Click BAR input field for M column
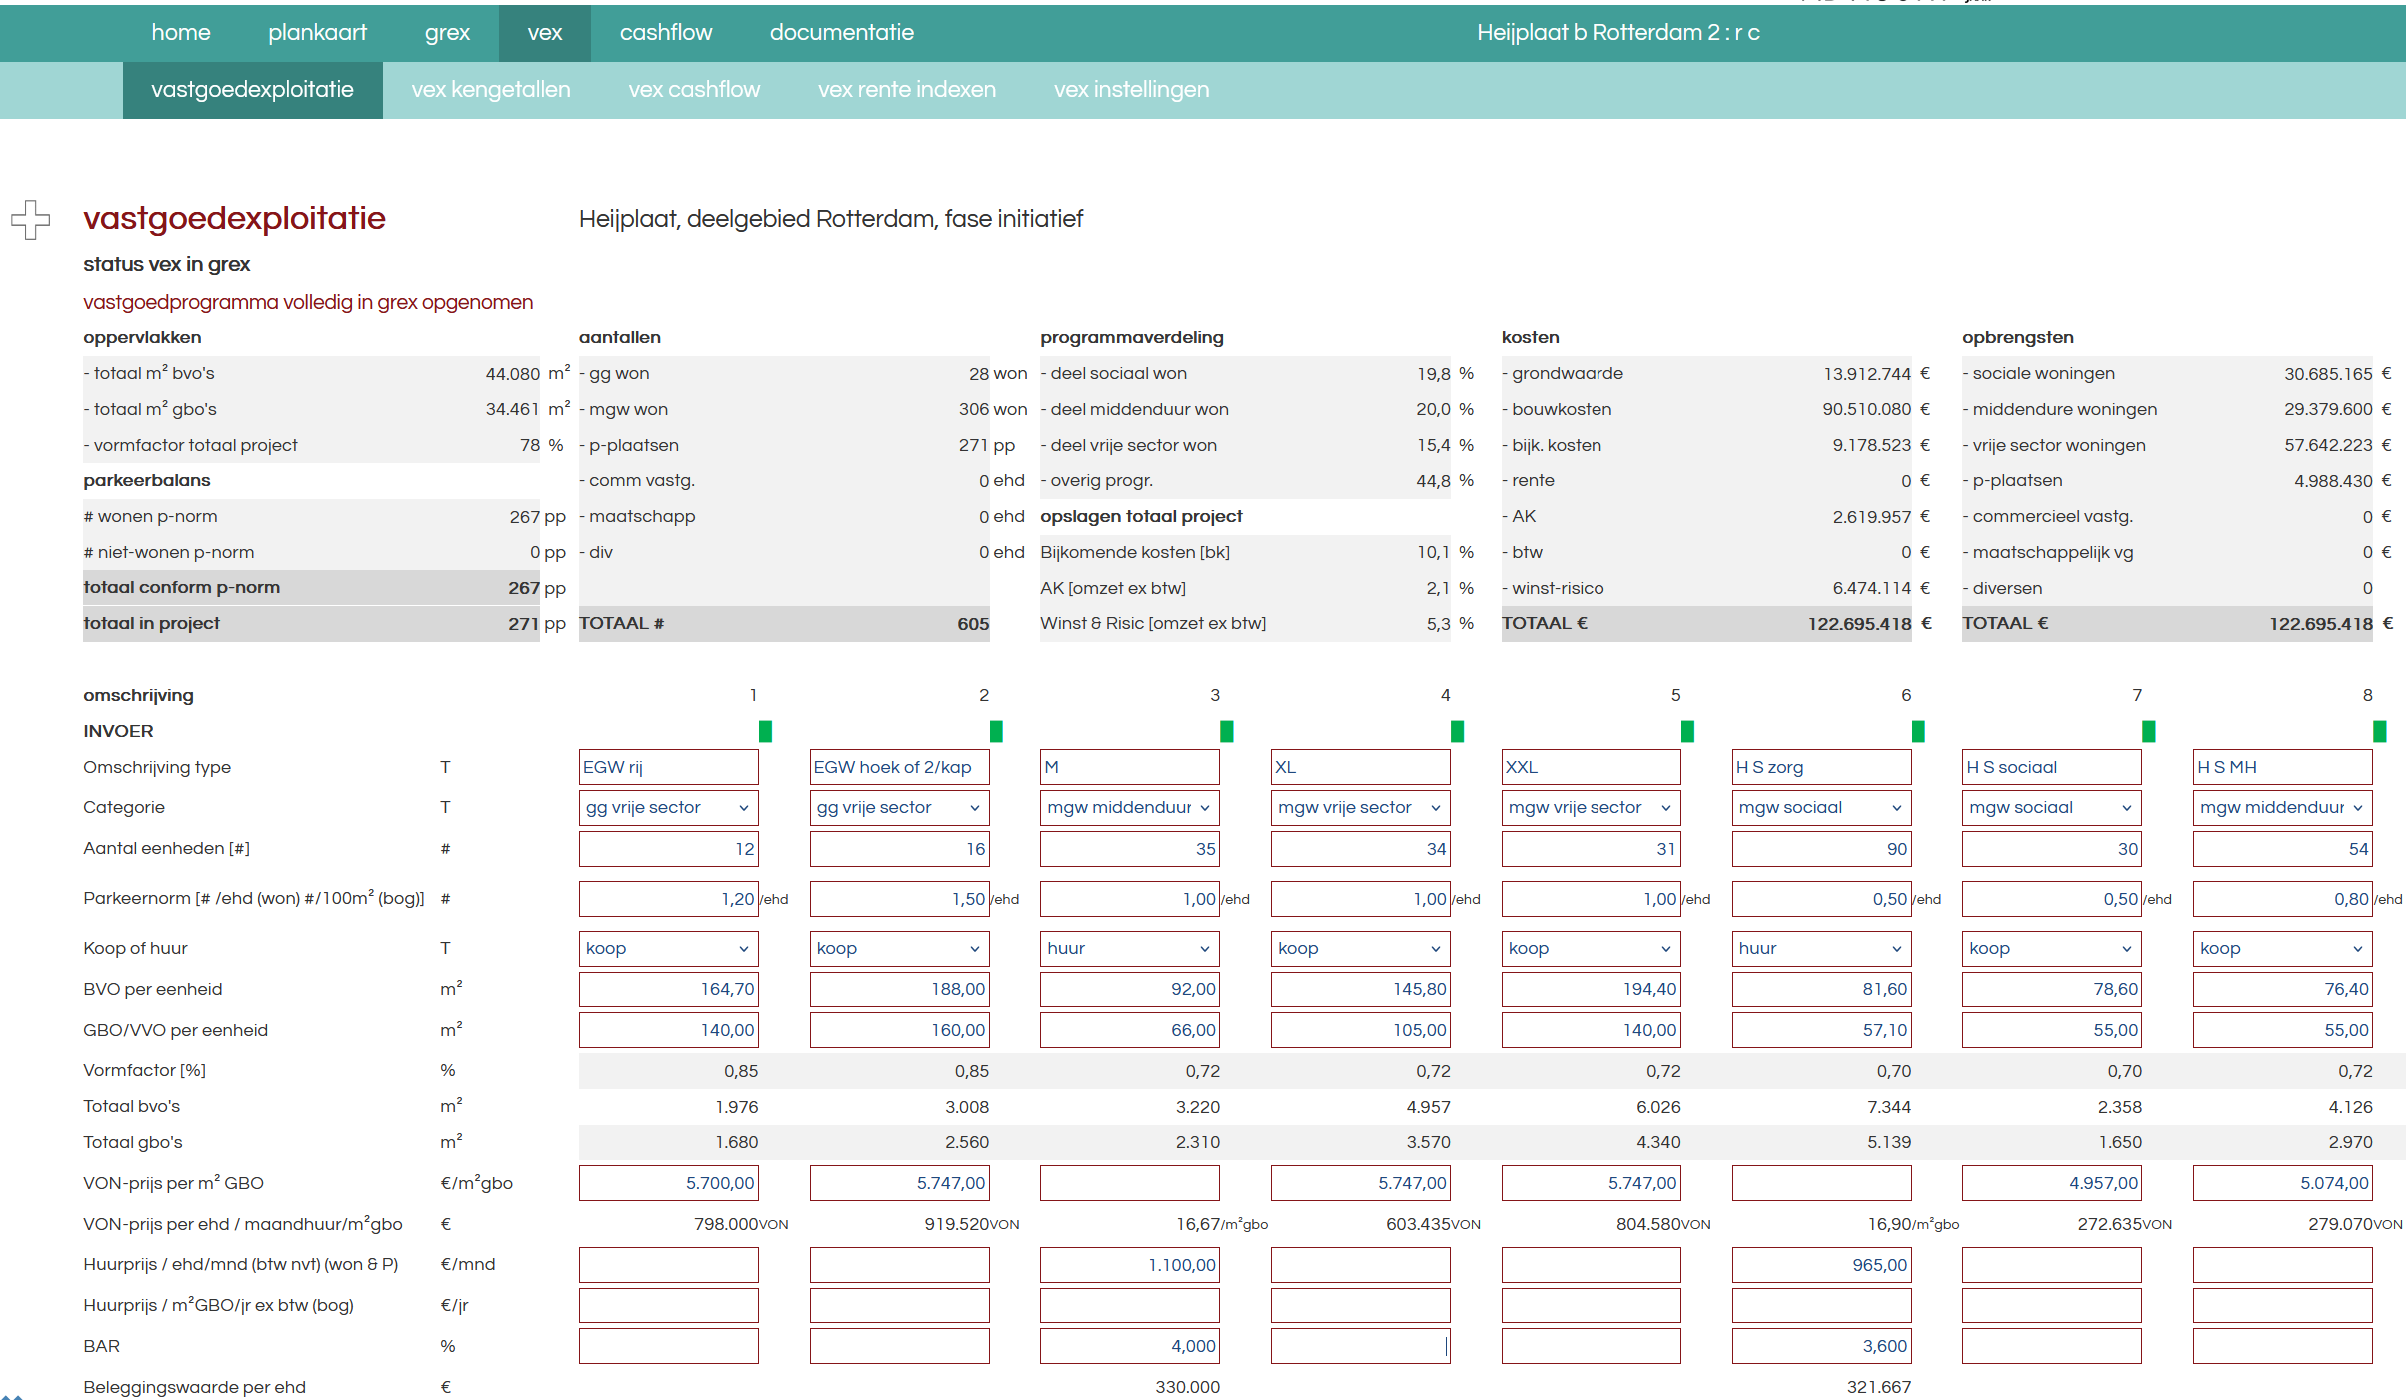 click(x=1129, y=1346)
